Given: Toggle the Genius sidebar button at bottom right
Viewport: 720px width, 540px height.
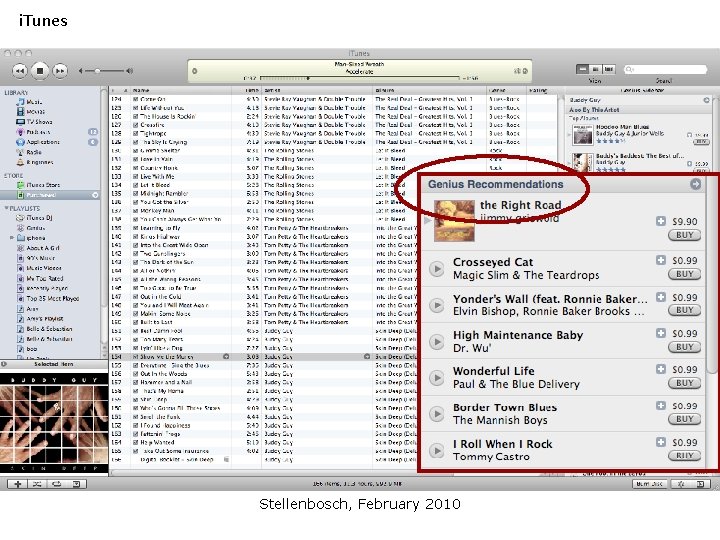Looking at the screenshot, I should (701, 484).
